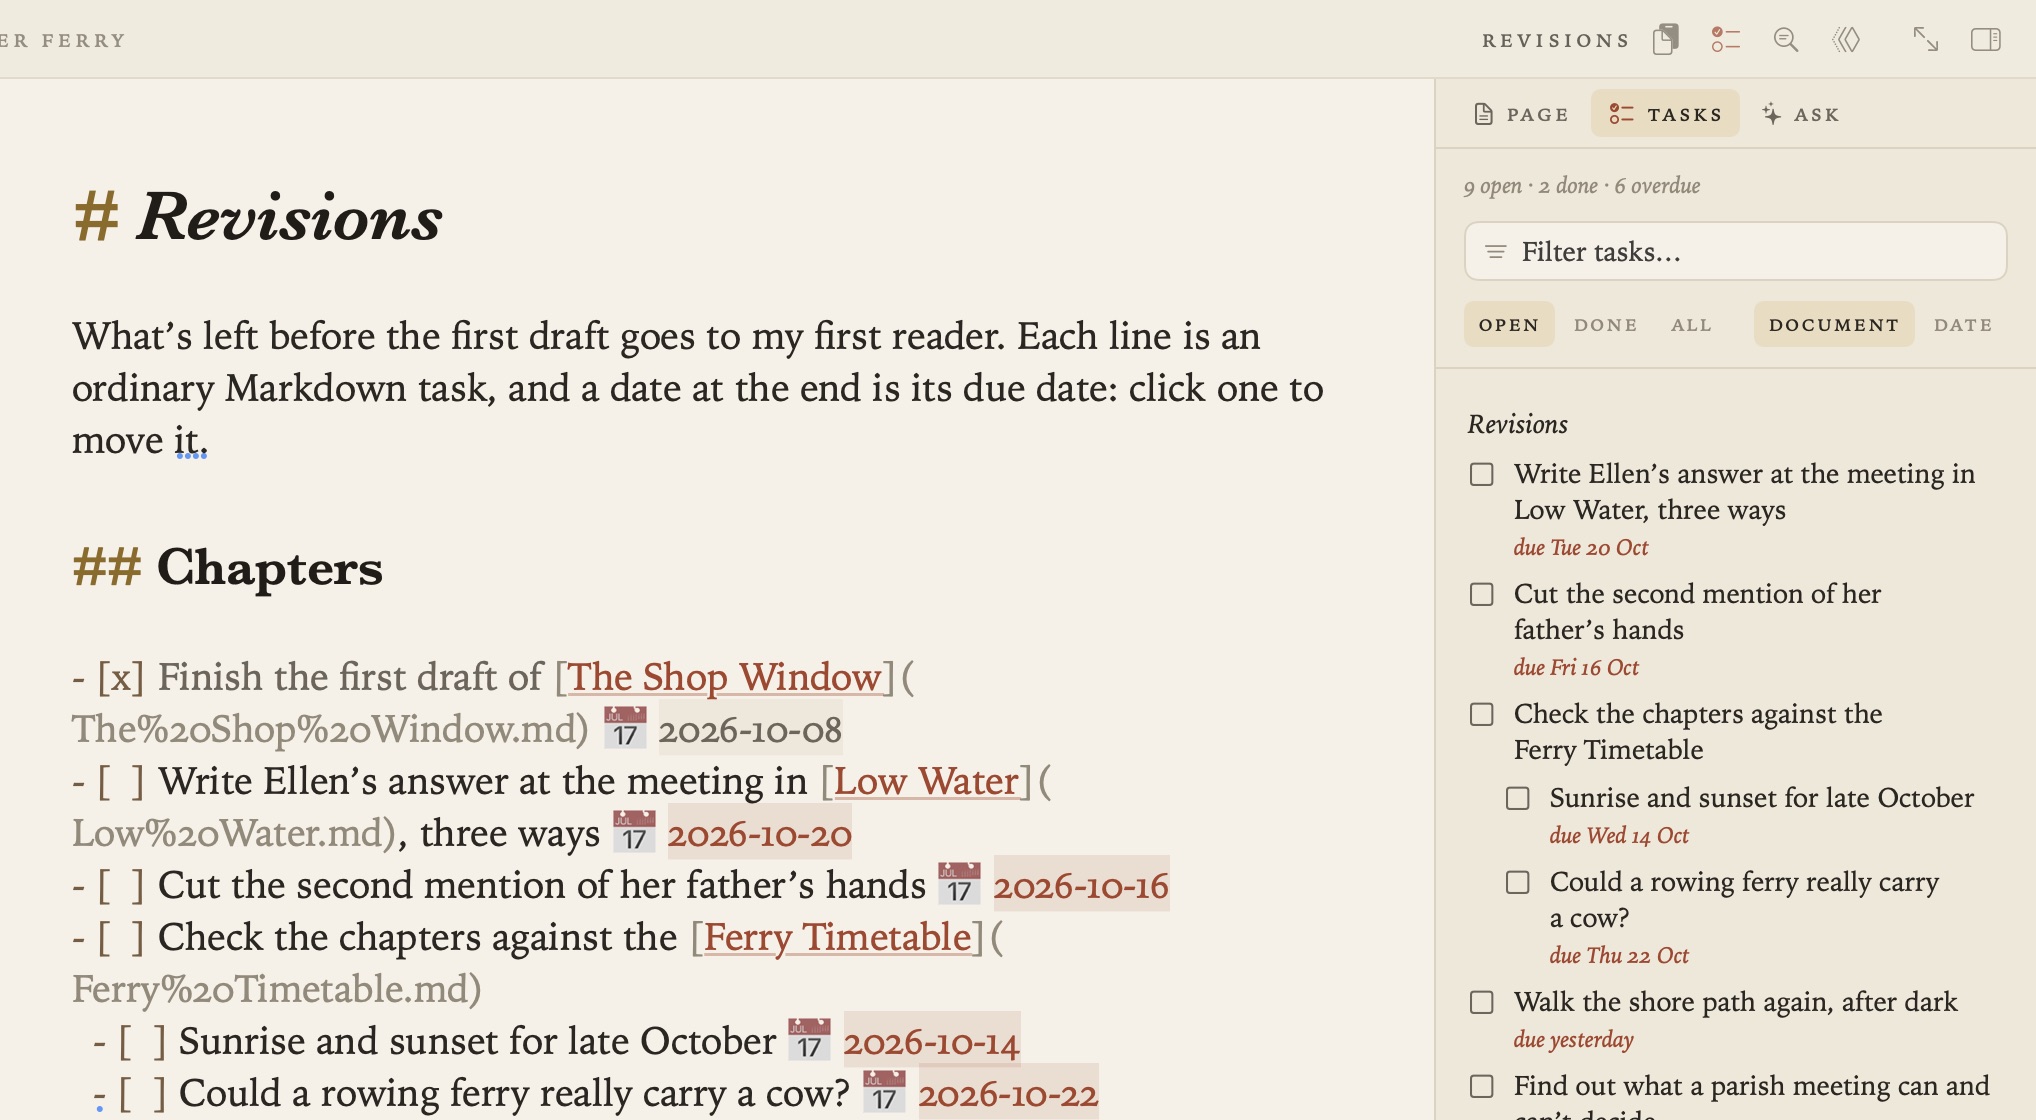Click the Revisions group heading in tasks panel

1517,424
